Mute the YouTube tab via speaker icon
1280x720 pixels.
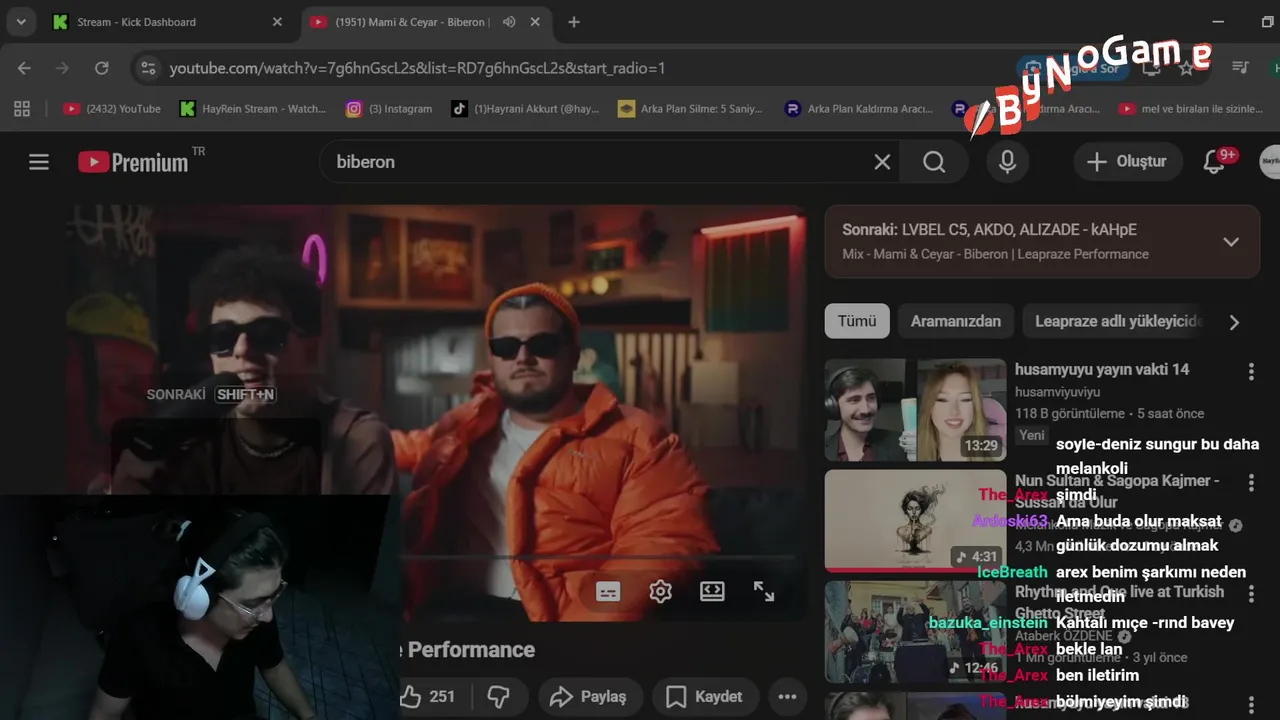pos(509,22)
